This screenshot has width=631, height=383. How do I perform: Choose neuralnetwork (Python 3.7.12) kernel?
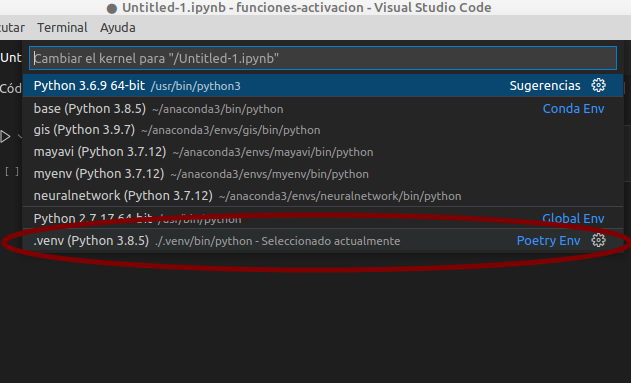tap(323, 196)
